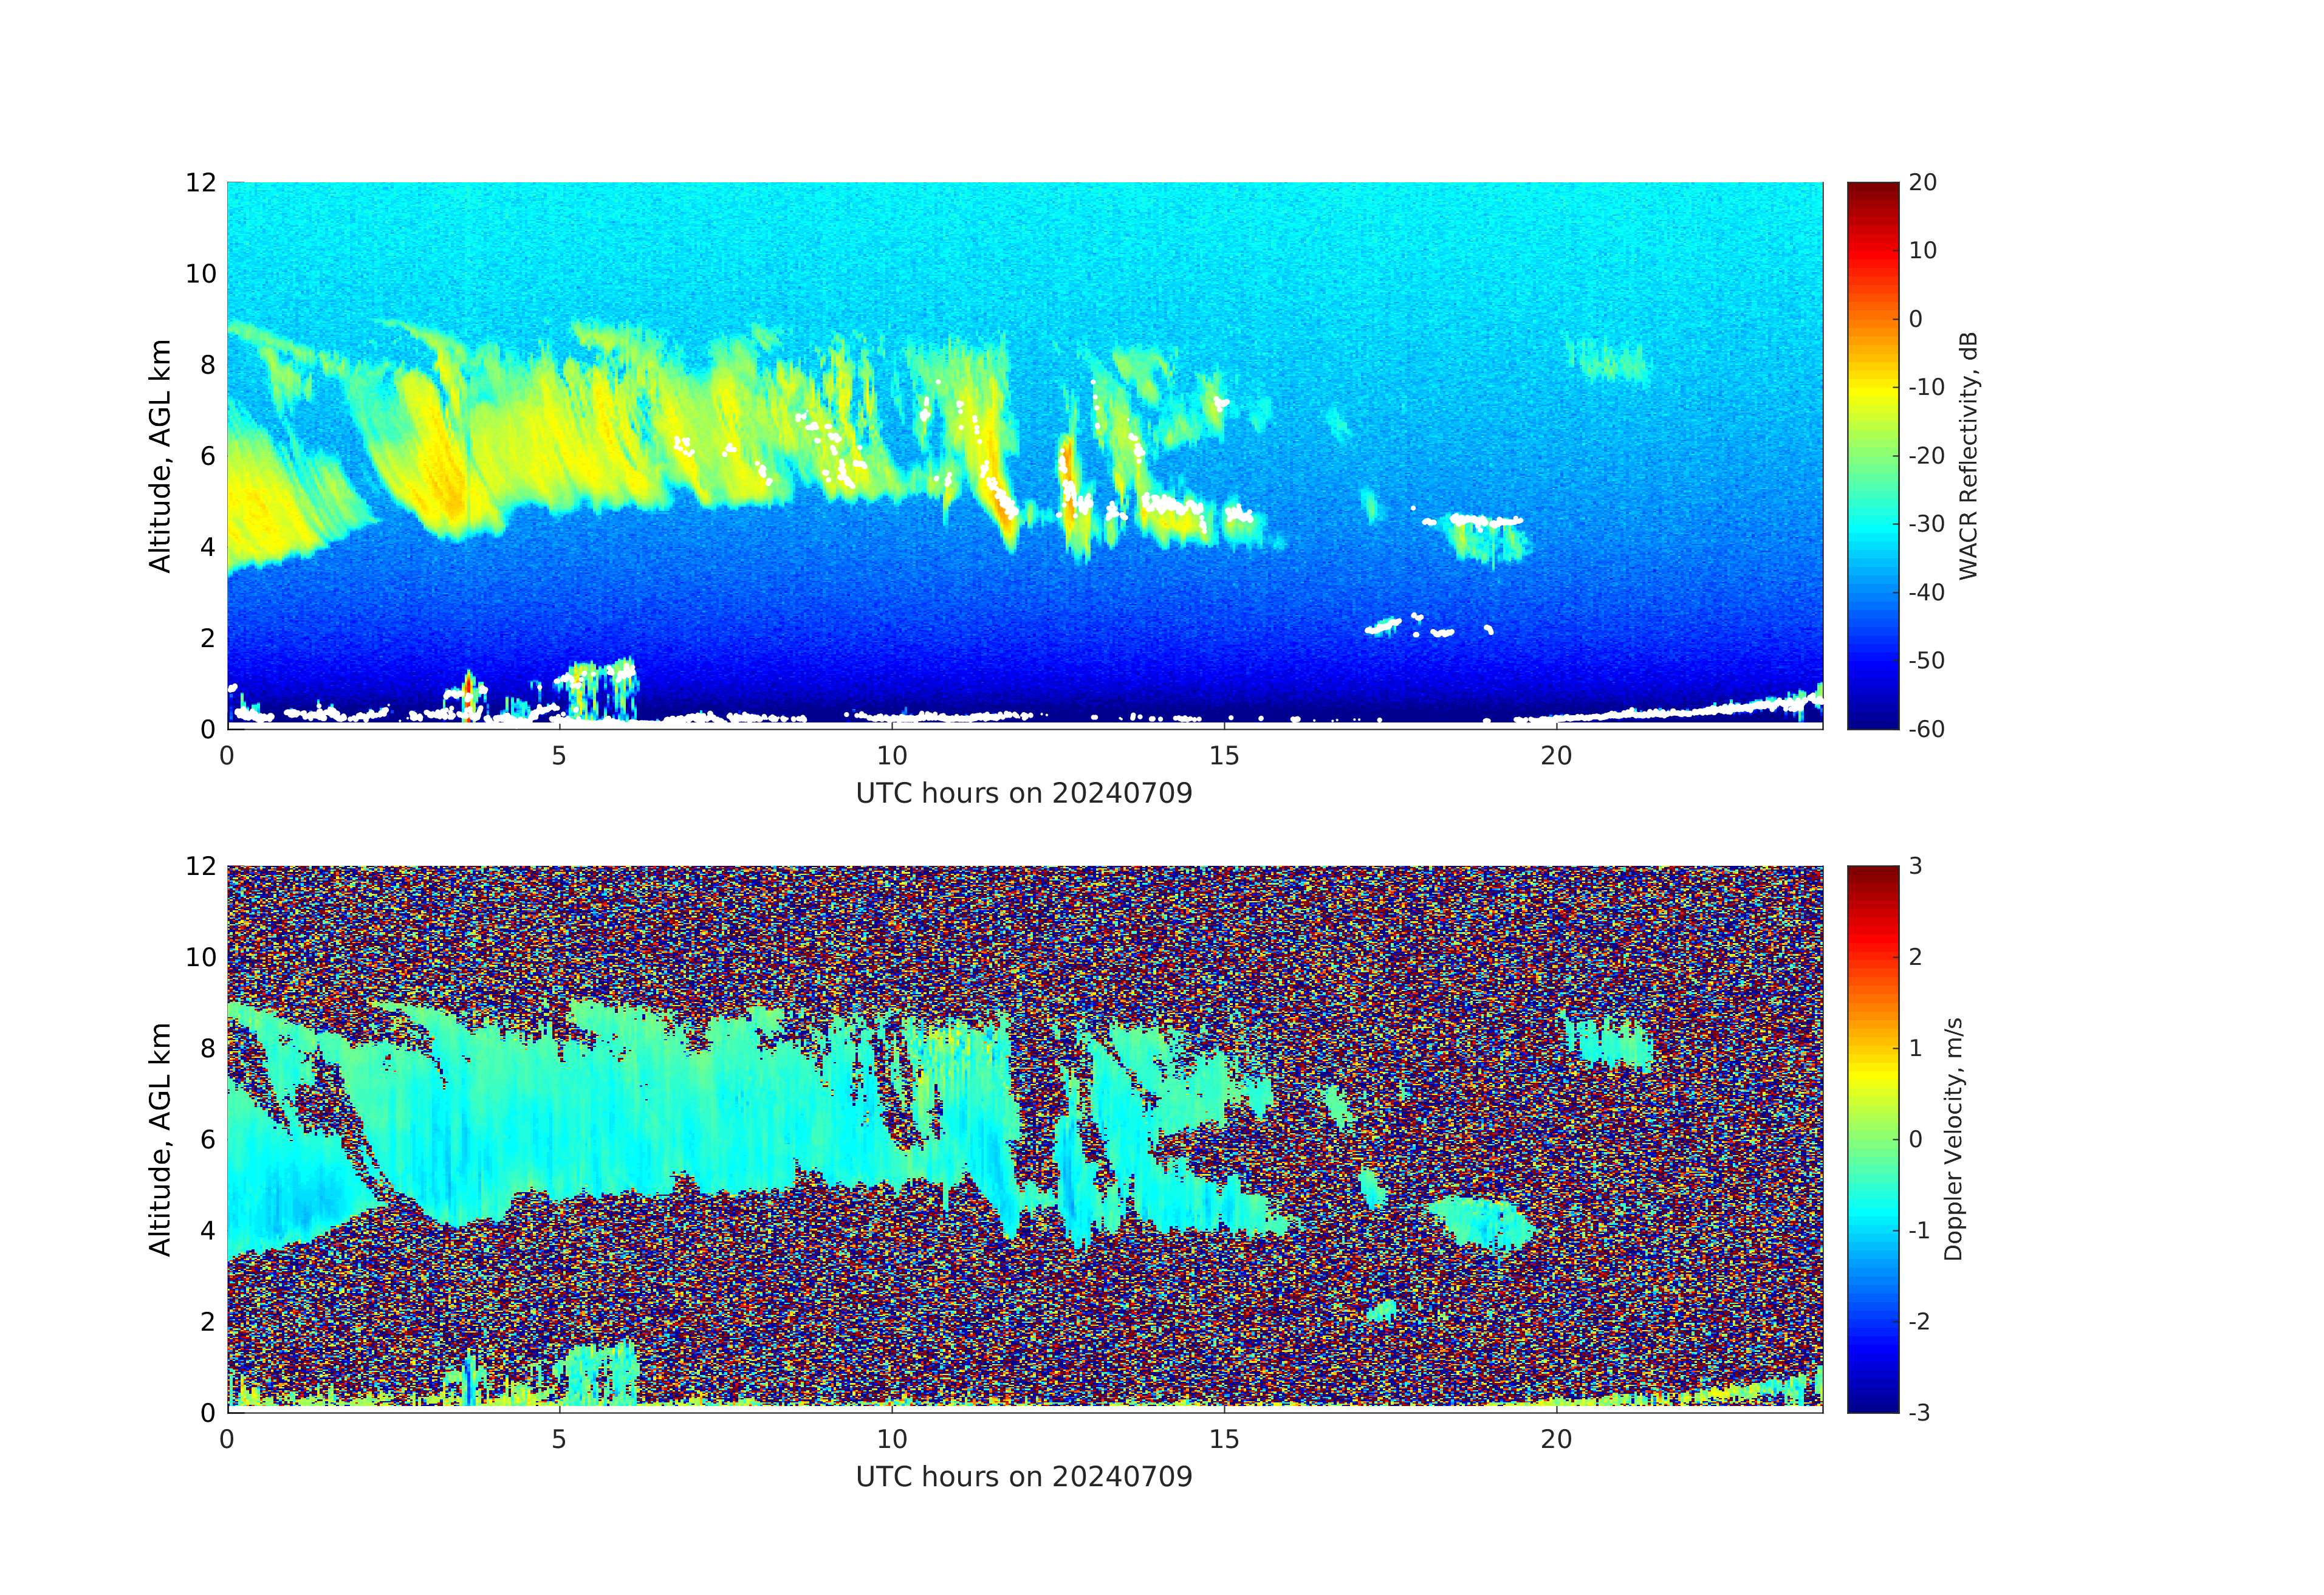Click the 6 km tick on bottom plot

[207, 1139]
